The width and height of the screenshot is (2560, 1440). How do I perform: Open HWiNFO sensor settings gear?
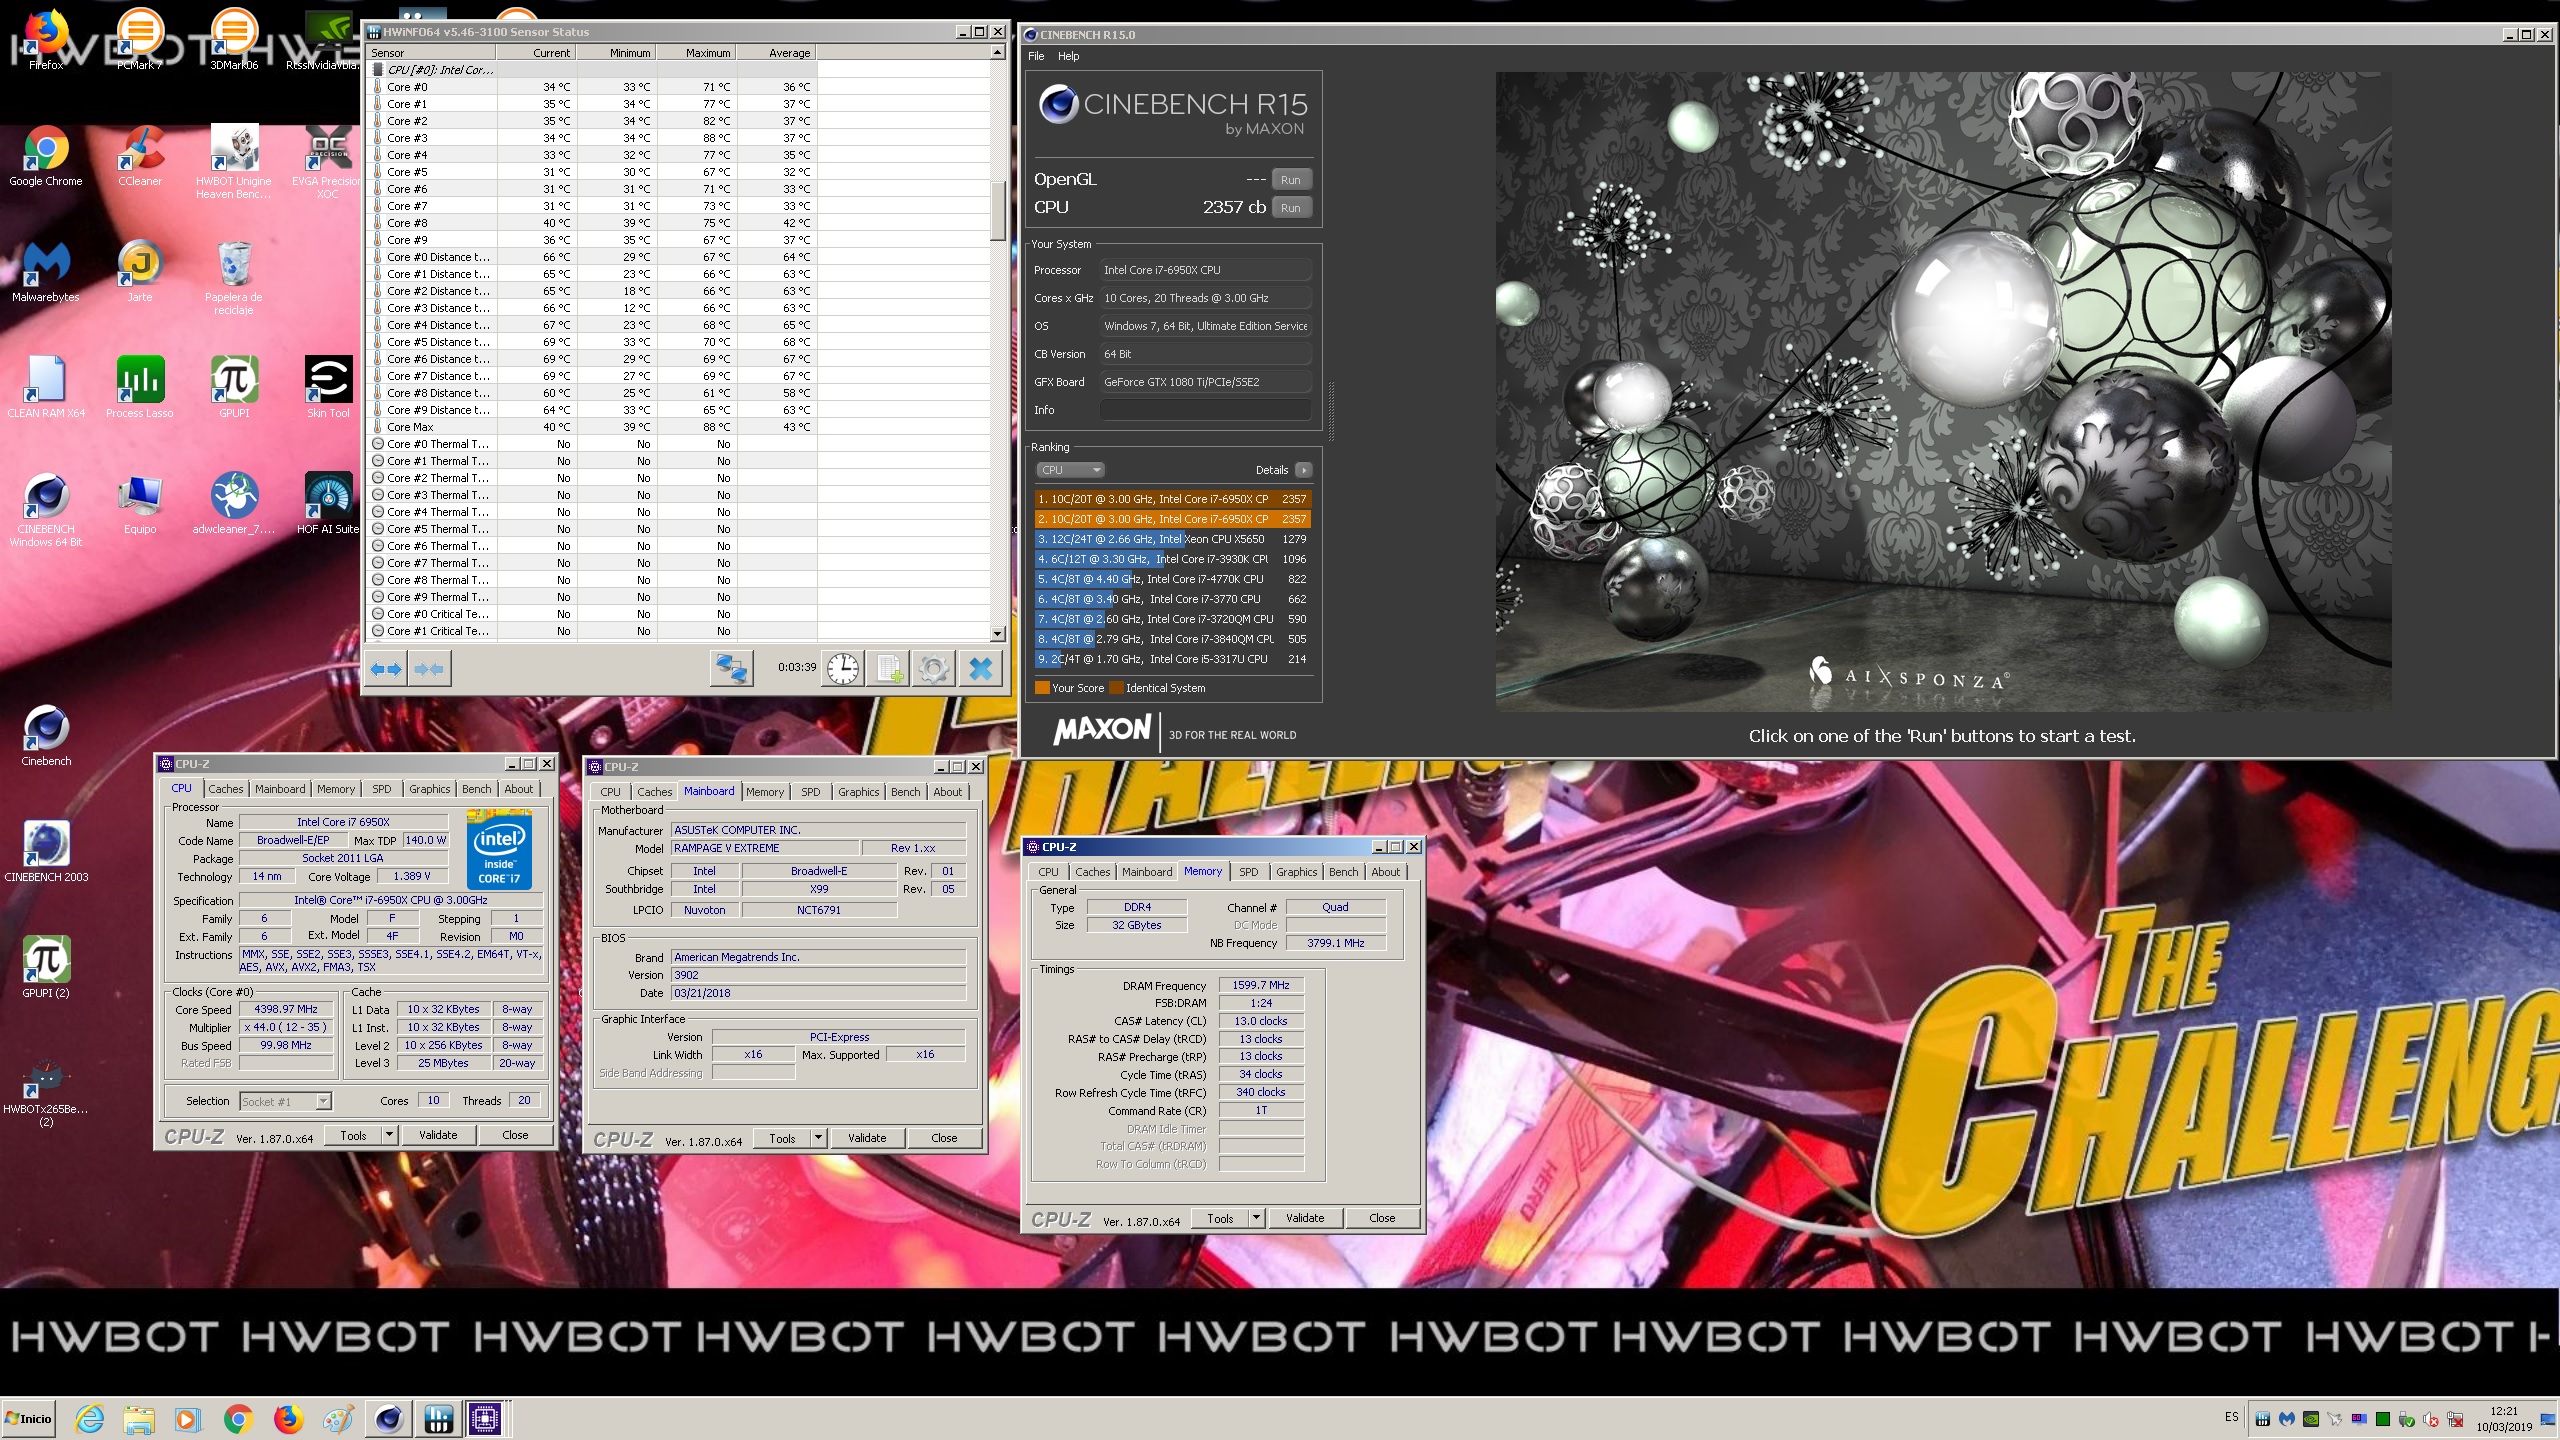(934, 668)
